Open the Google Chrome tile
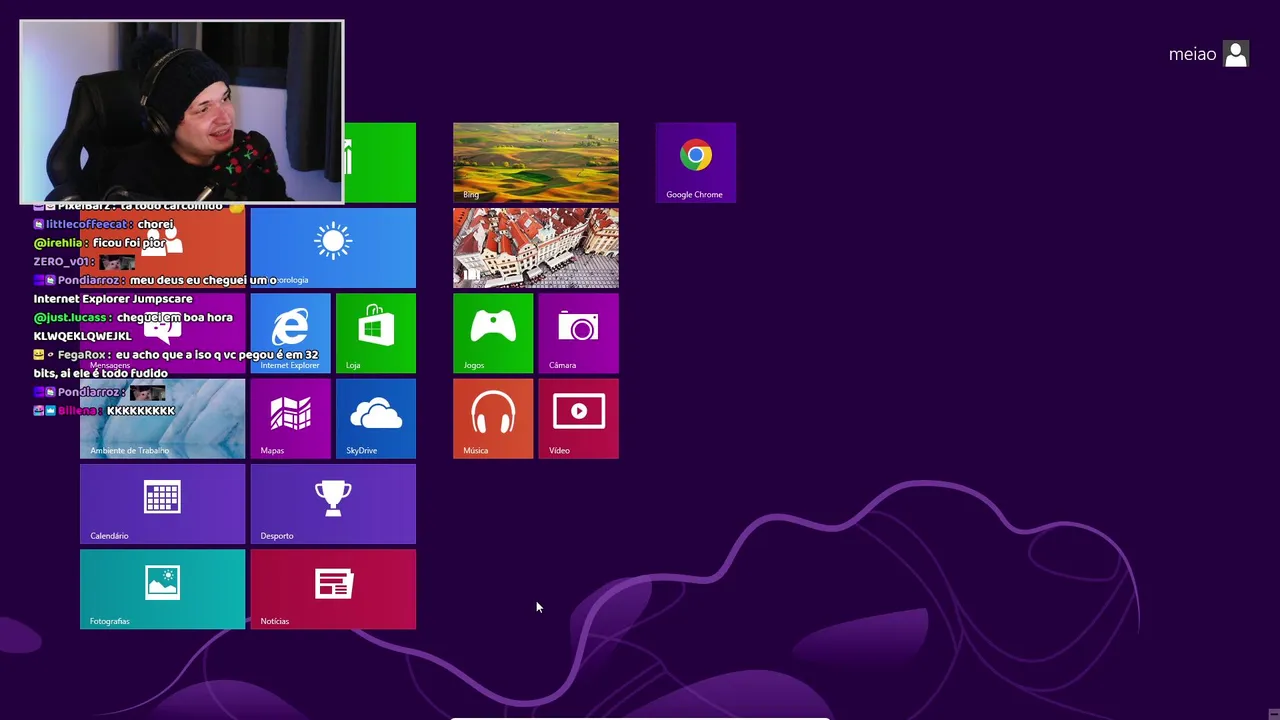This screenshot has width=1280, height=720. (x=695, y=162)
